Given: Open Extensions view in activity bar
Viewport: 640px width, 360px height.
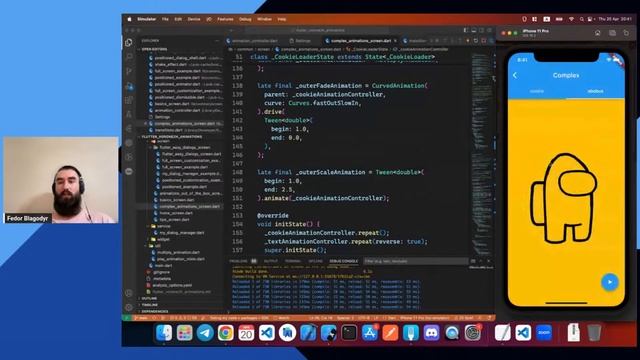Looking at the screenshot, I should coord(129,100).
